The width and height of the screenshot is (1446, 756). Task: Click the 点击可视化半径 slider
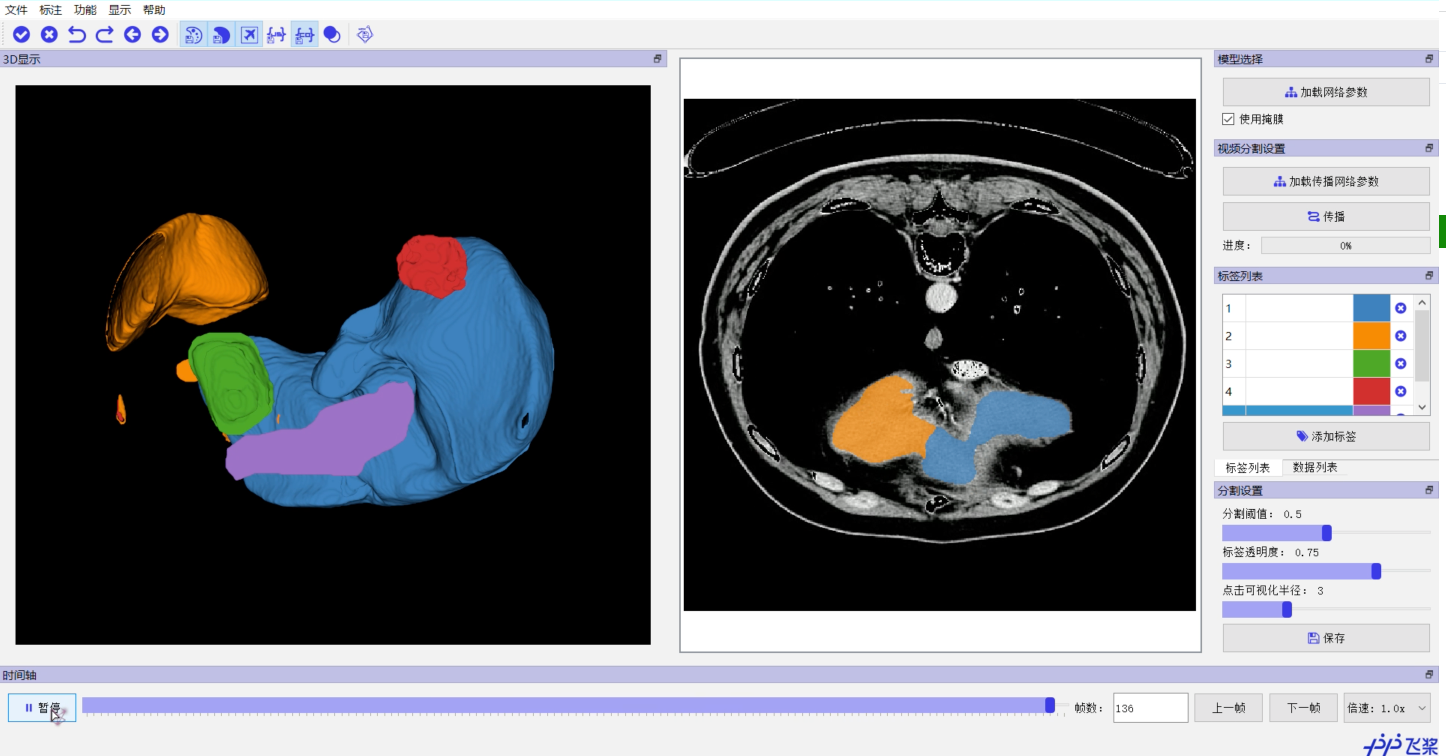tap(1326, 609)
